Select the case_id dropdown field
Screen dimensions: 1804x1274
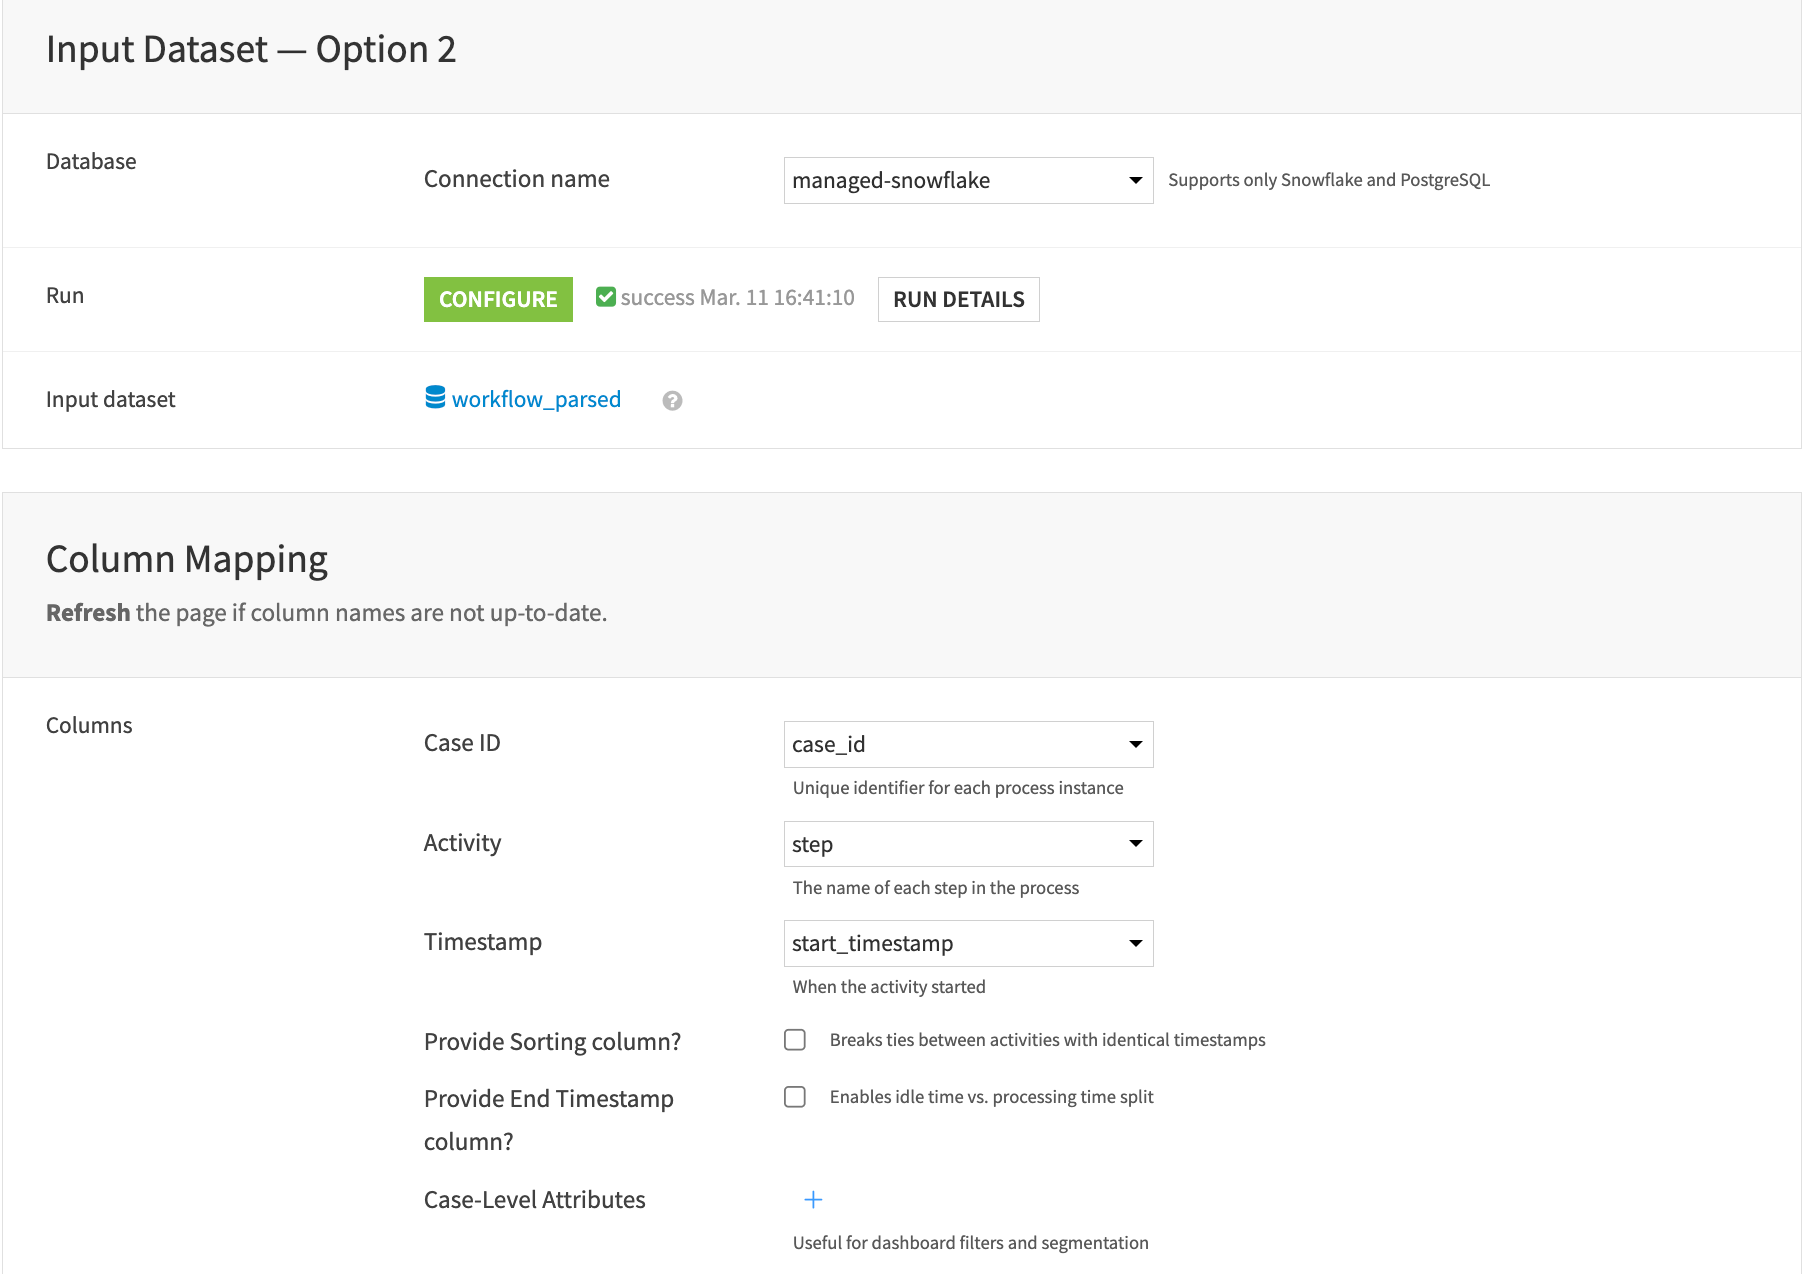(967, 744)
